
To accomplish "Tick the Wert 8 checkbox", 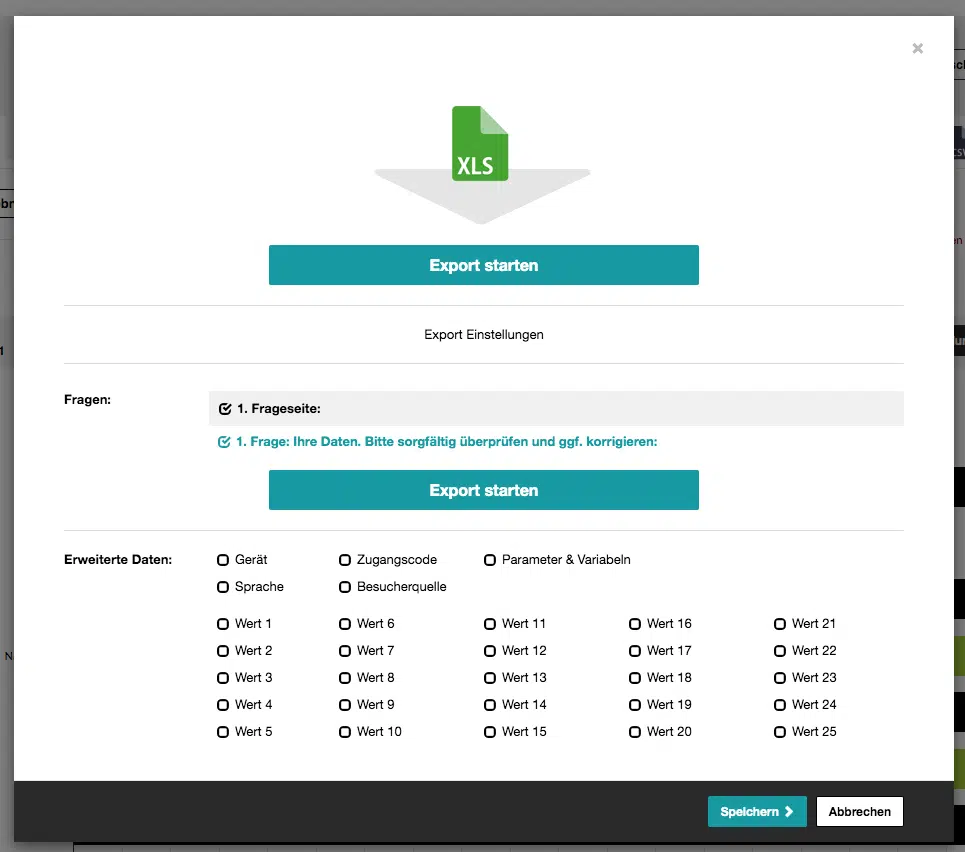I will pyautogui.click(x=345, y=678).
